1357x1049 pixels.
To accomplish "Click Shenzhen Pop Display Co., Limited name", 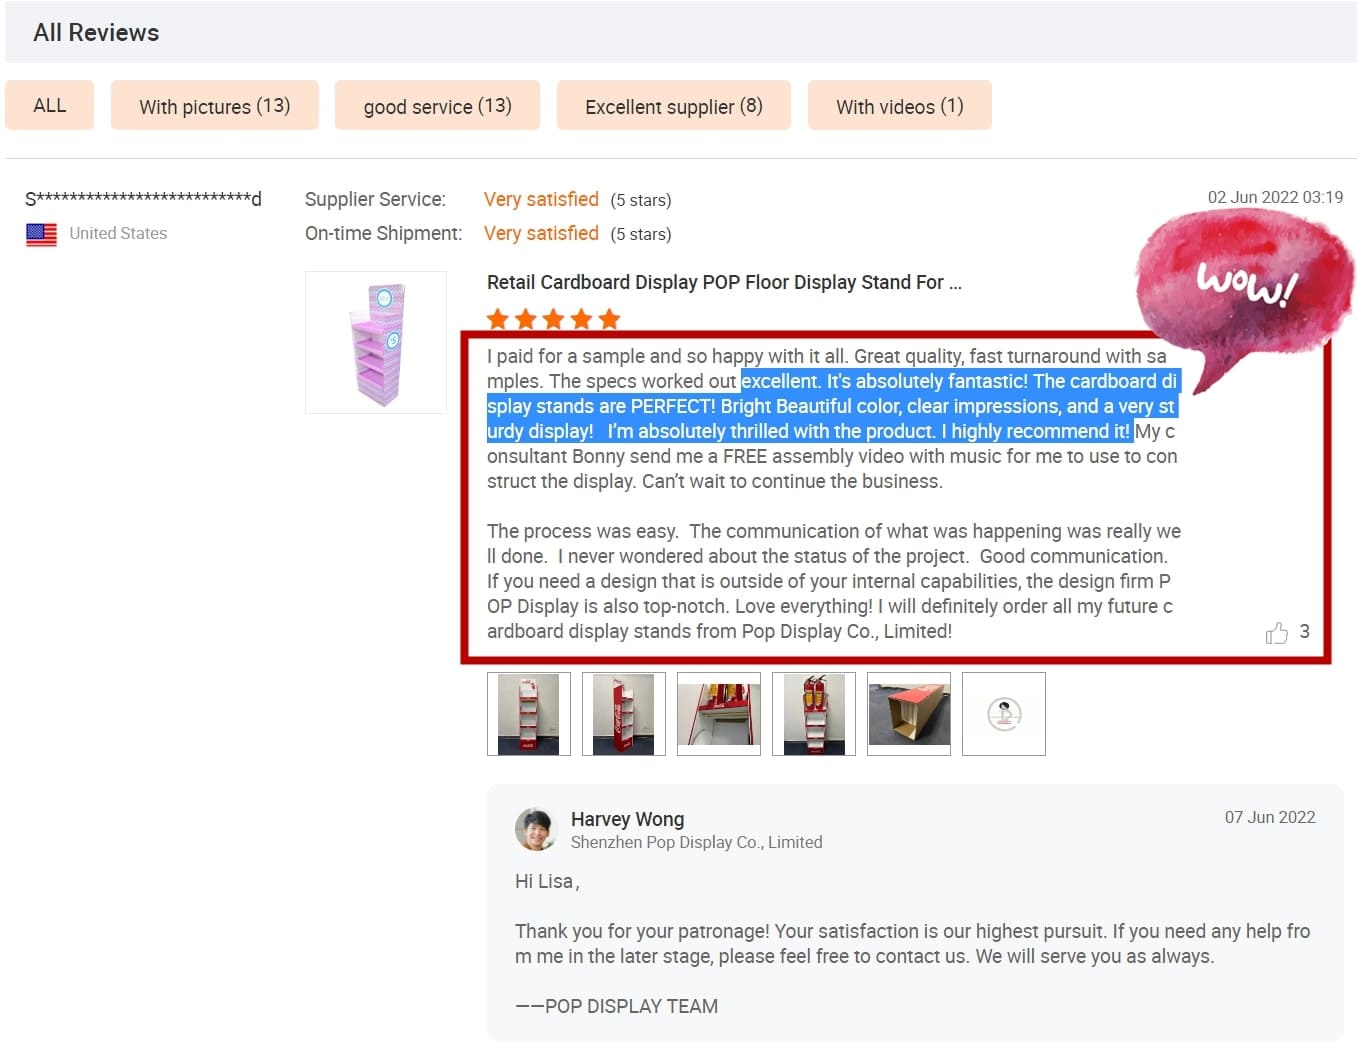I will (x=697, y=842).
